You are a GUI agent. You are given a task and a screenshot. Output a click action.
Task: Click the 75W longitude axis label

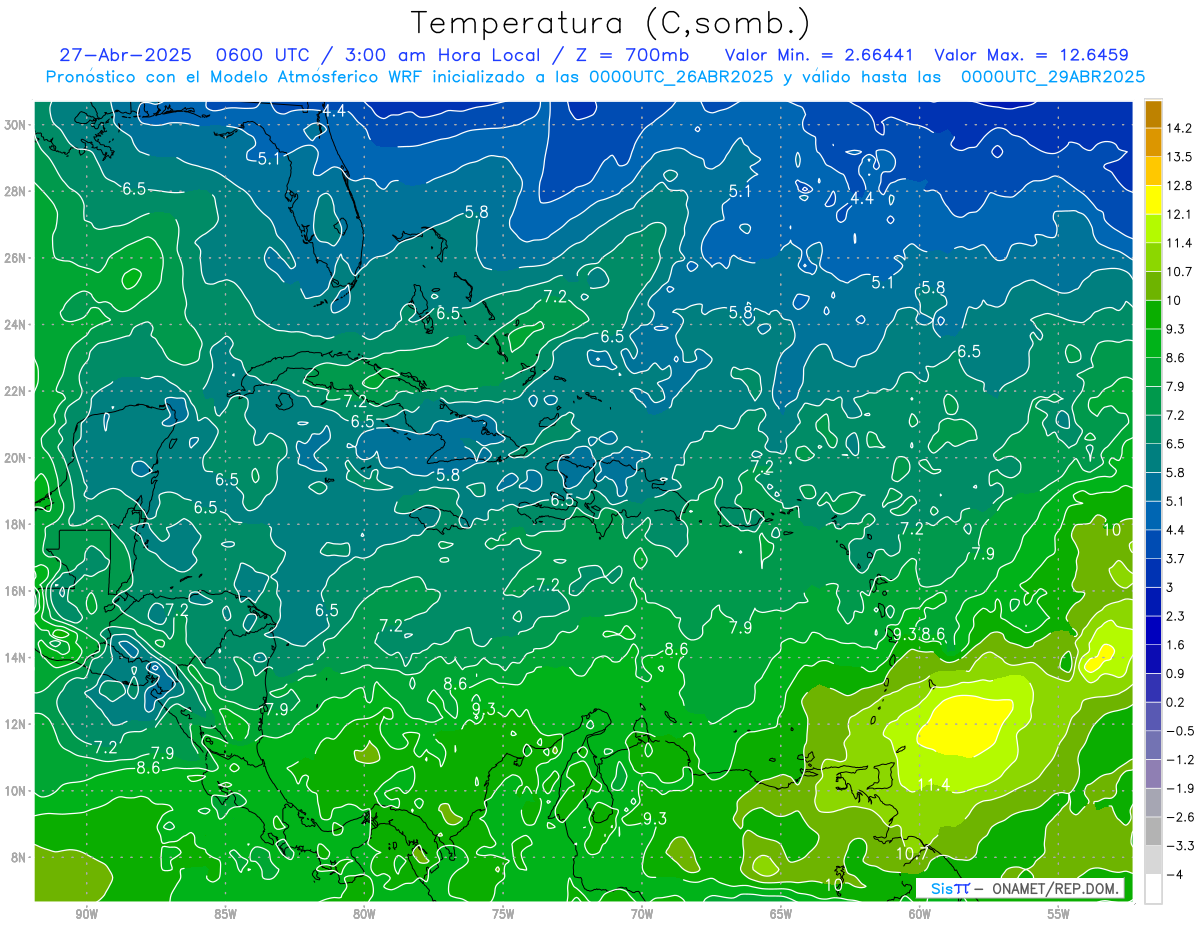click(503, 914)
